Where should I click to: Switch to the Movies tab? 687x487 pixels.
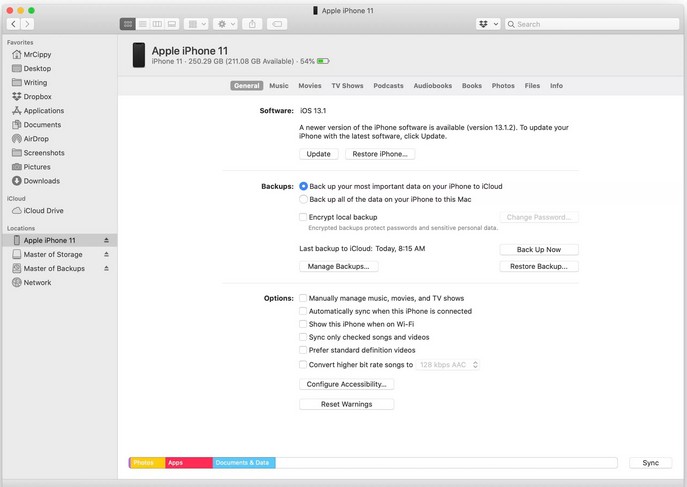pos(310,85)
